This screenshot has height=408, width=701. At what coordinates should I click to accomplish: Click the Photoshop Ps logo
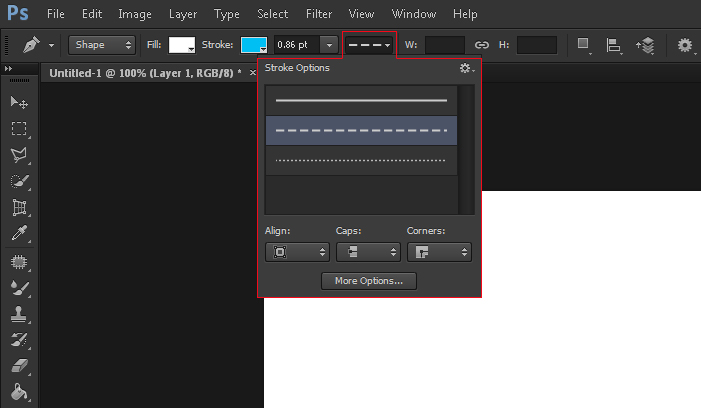coord(18,13)
